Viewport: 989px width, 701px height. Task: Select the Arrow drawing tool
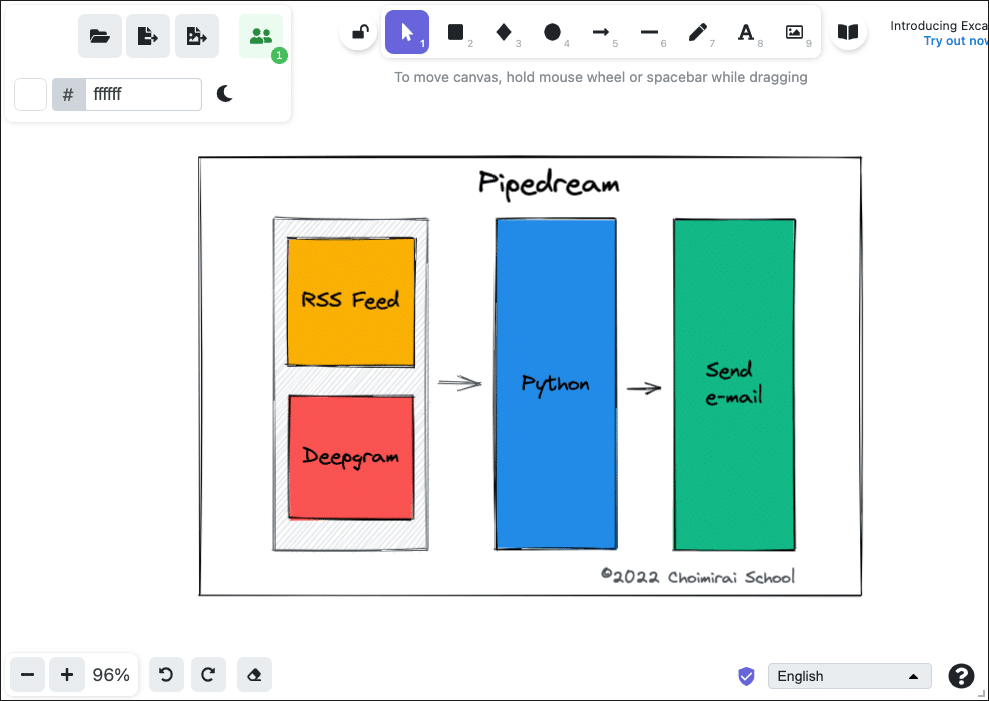[x=601, y=32]
